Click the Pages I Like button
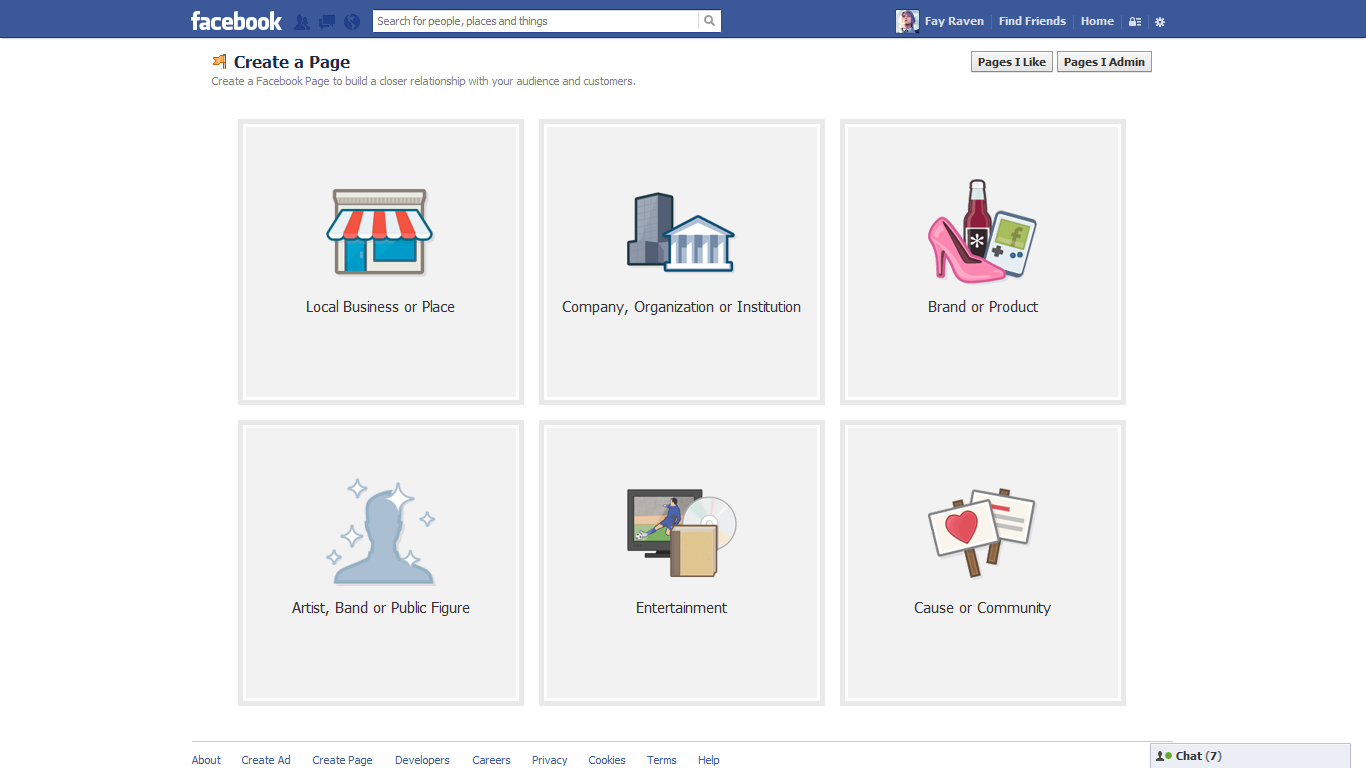Viewport: 1366px width, 768px height. coord(1011,62)
